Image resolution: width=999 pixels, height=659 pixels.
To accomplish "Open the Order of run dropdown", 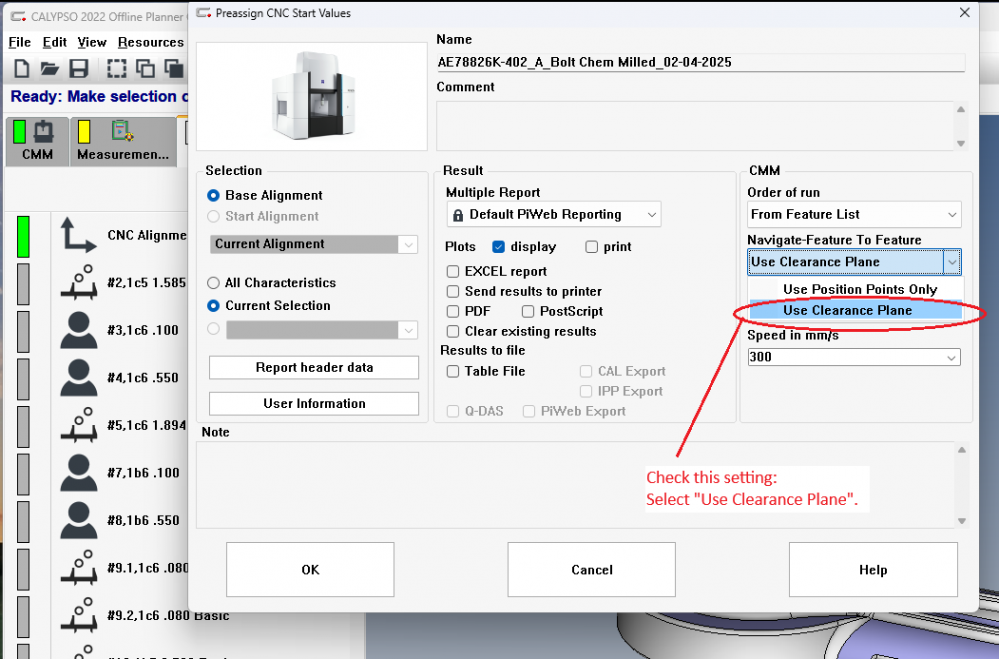I will 853,214.
